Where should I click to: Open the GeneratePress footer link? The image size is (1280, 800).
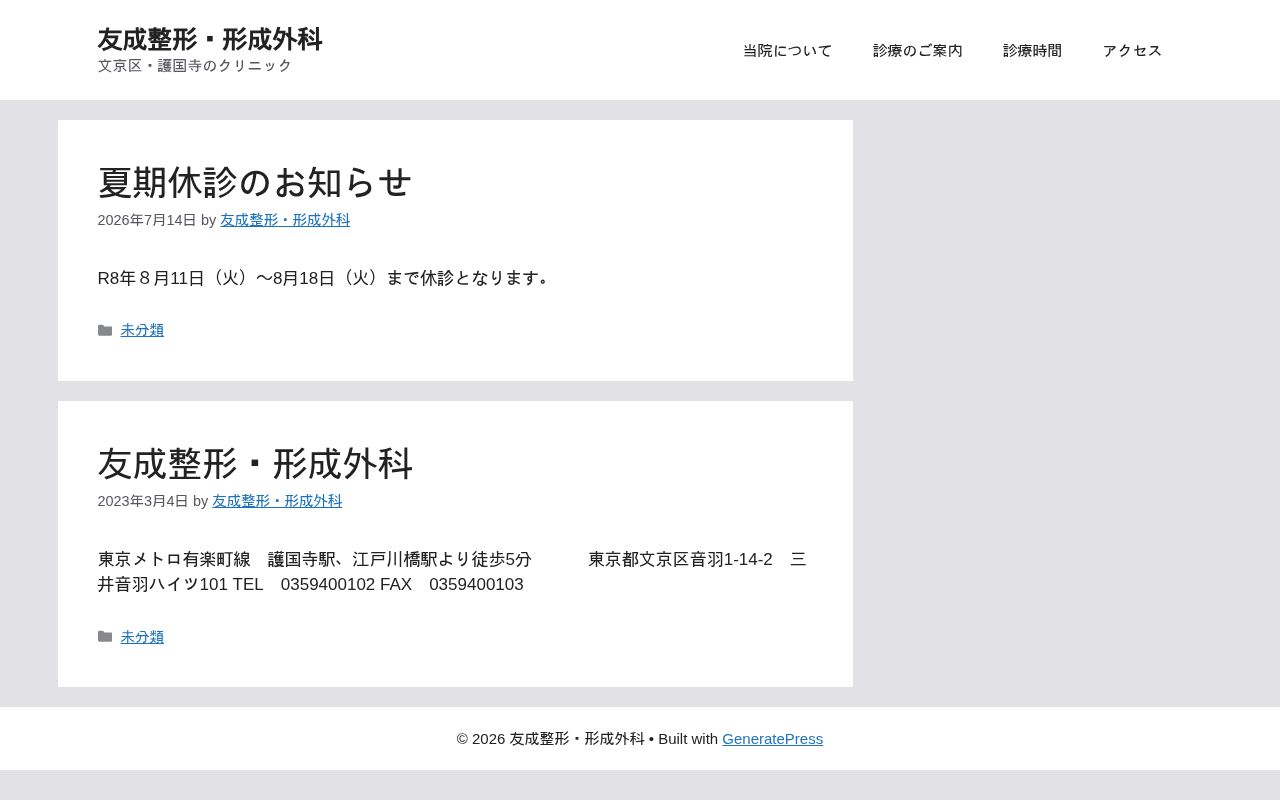coord(772,739)
